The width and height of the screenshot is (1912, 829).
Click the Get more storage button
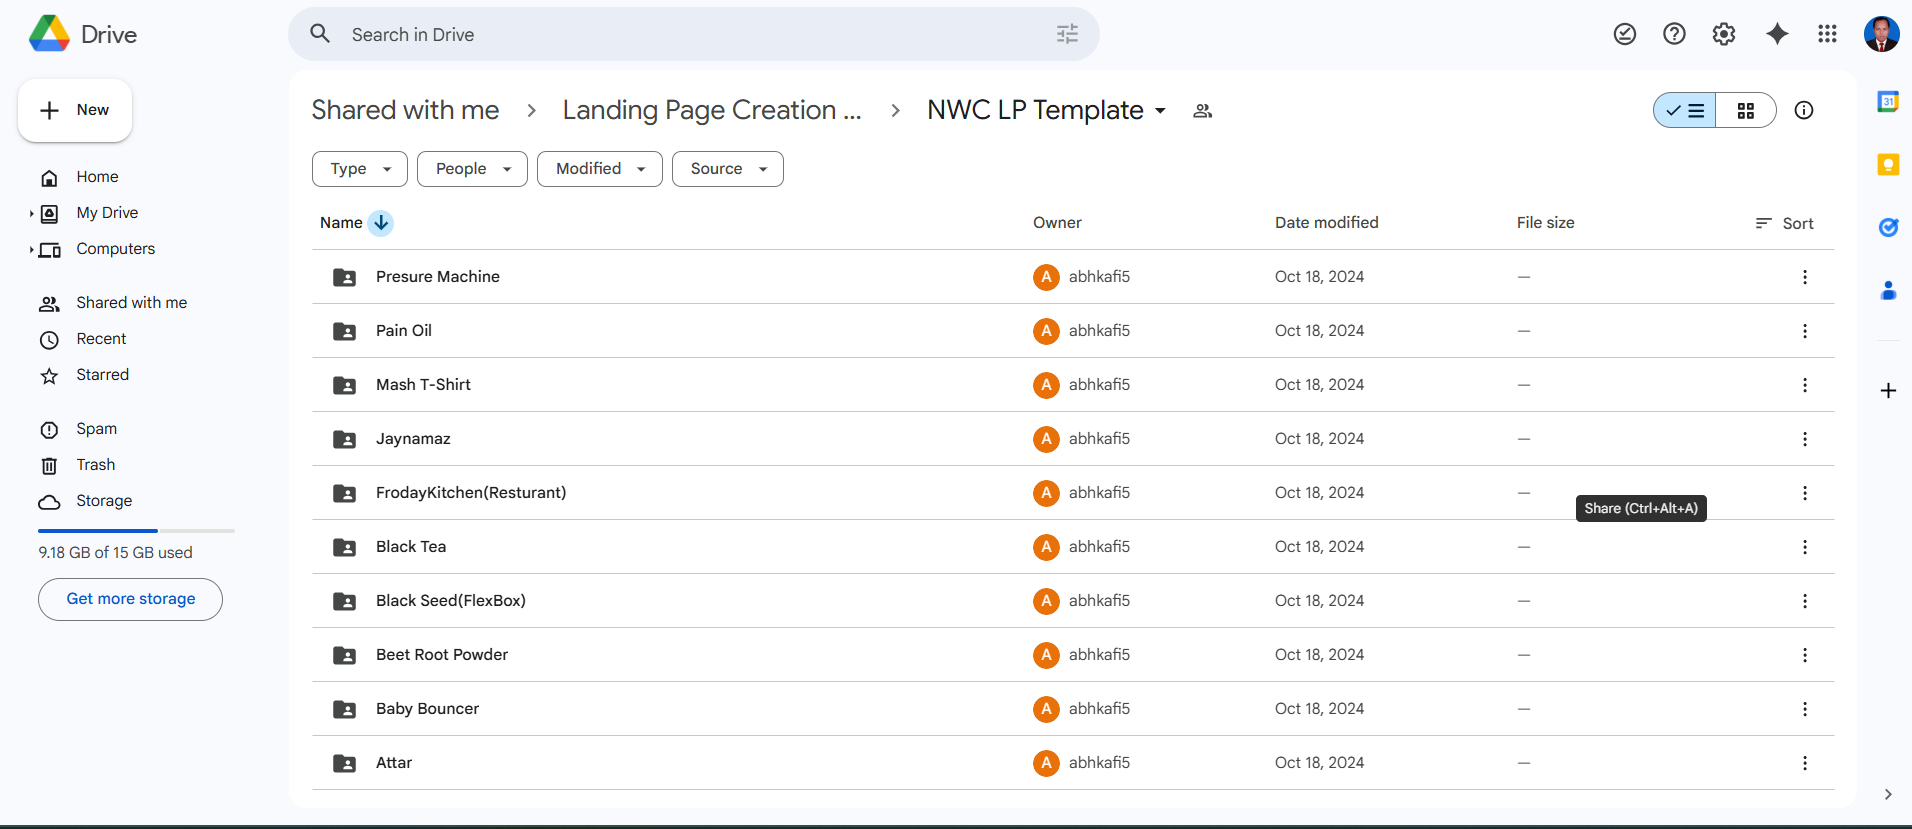click(x=130, y=599)
